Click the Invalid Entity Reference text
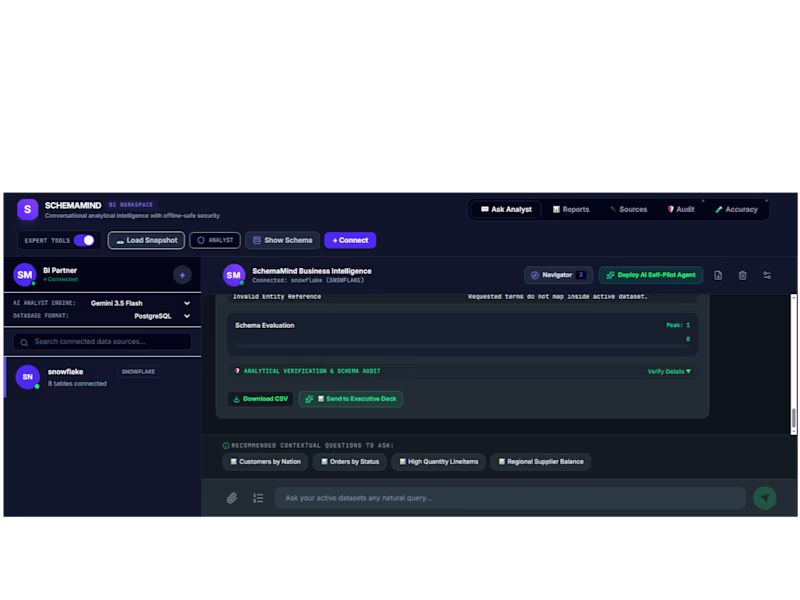This screenshot has width=800, height=600. [x=277, y=297]
